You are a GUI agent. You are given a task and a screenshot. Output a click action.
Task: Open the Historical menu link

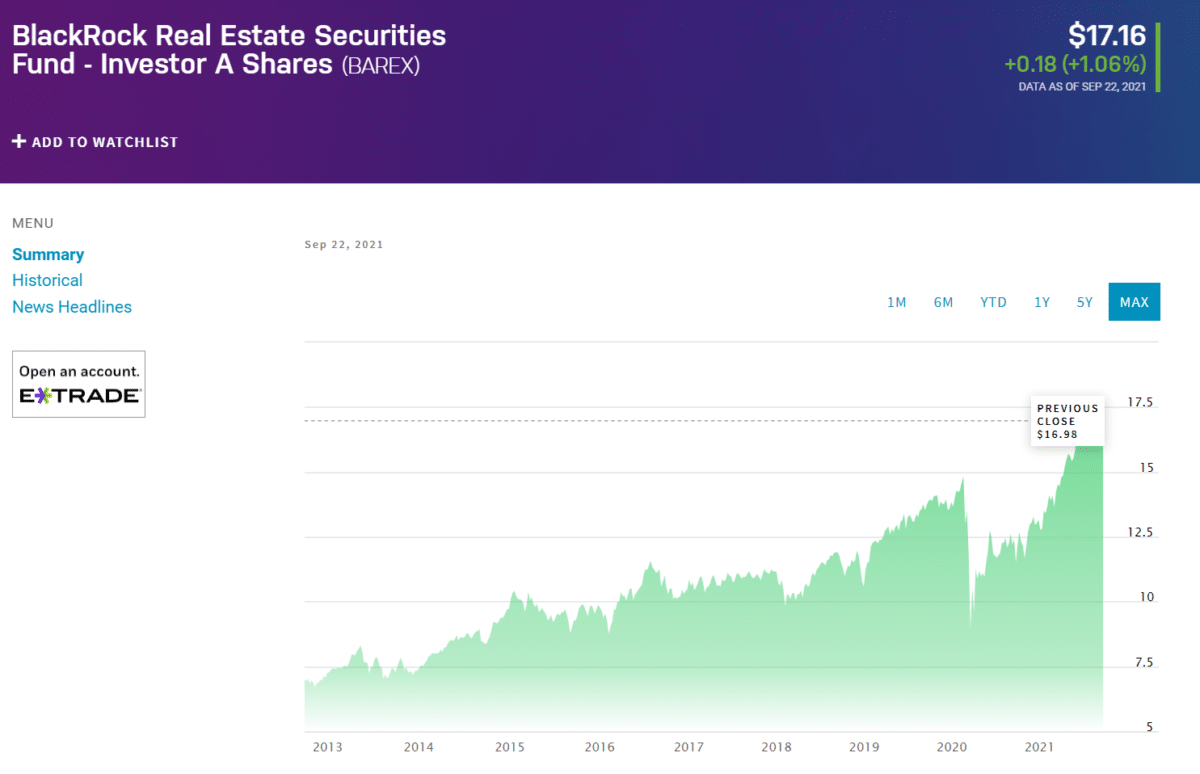pyautogui.click(x=47, y=281)
